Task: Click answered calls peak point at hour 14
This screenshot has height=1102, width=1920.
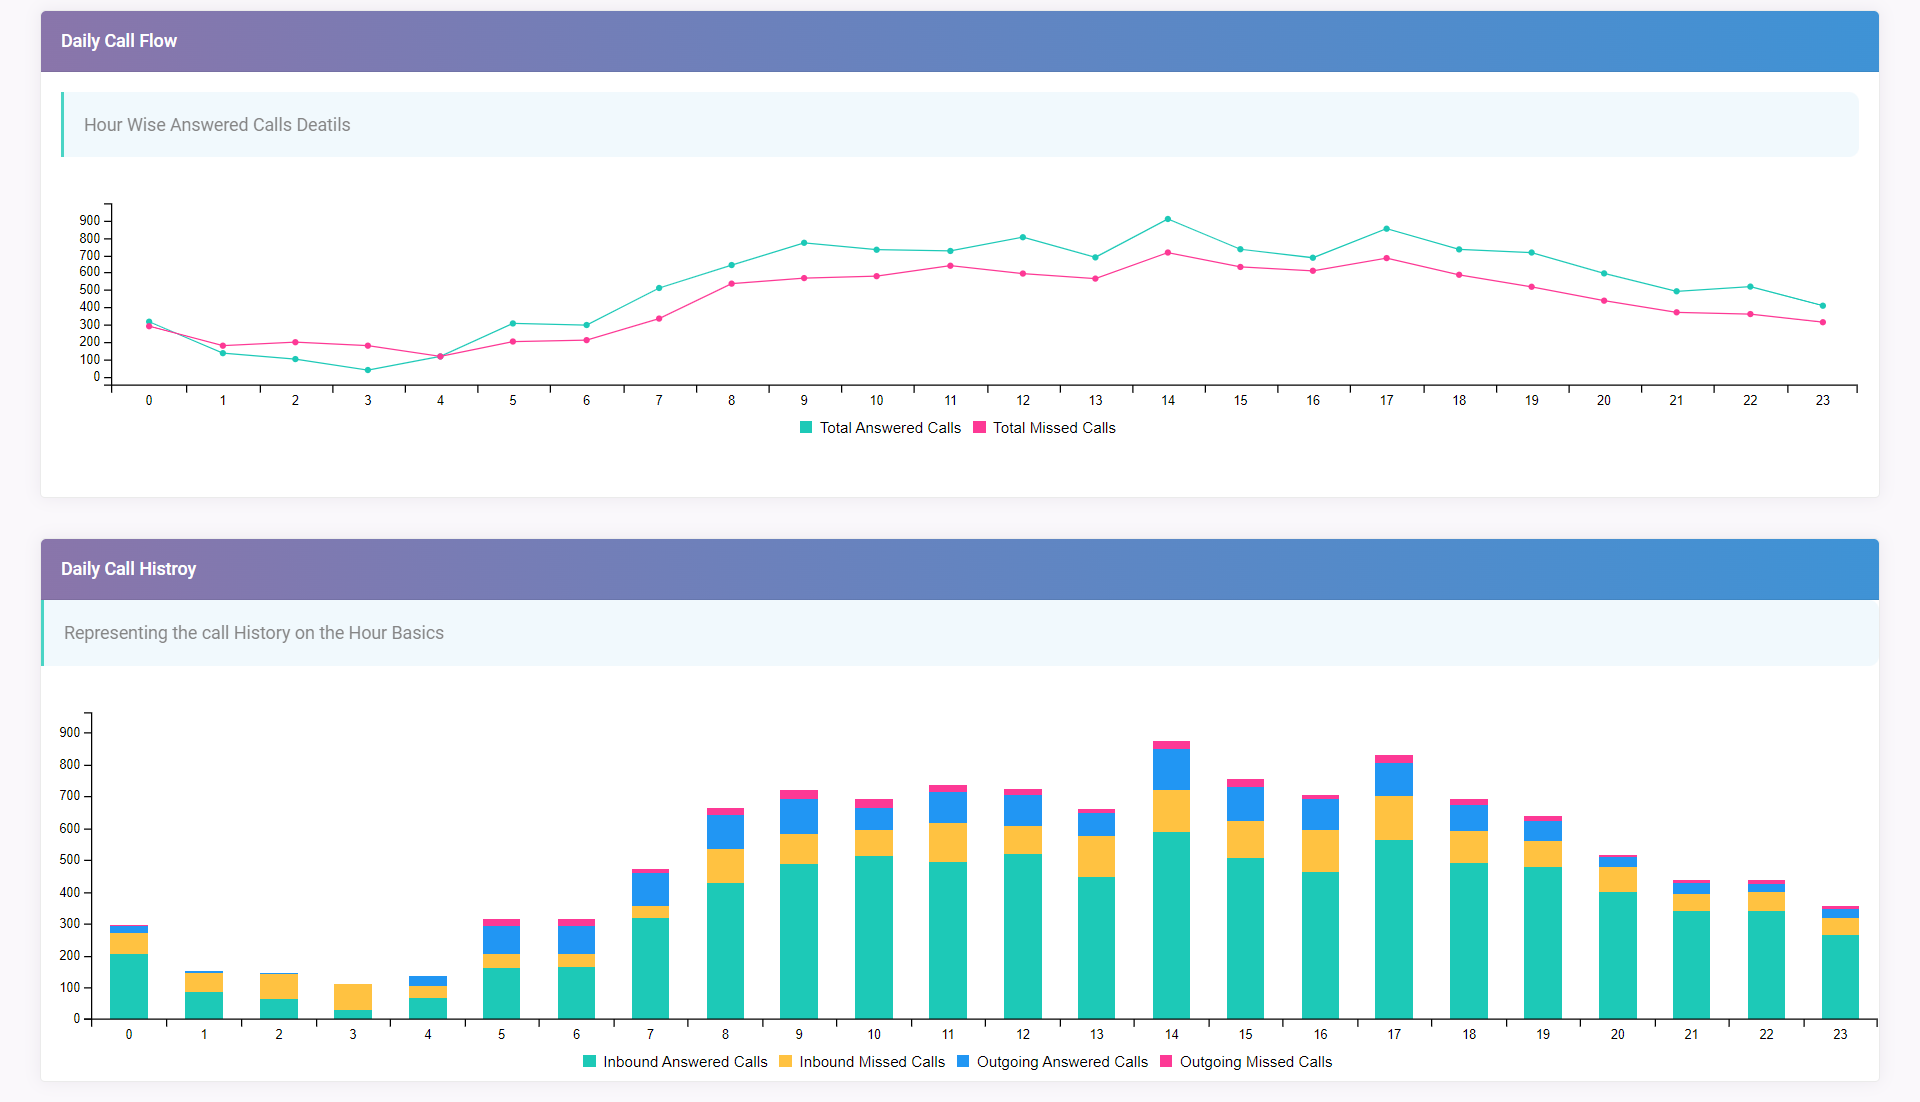Action: click(1168, 219)
